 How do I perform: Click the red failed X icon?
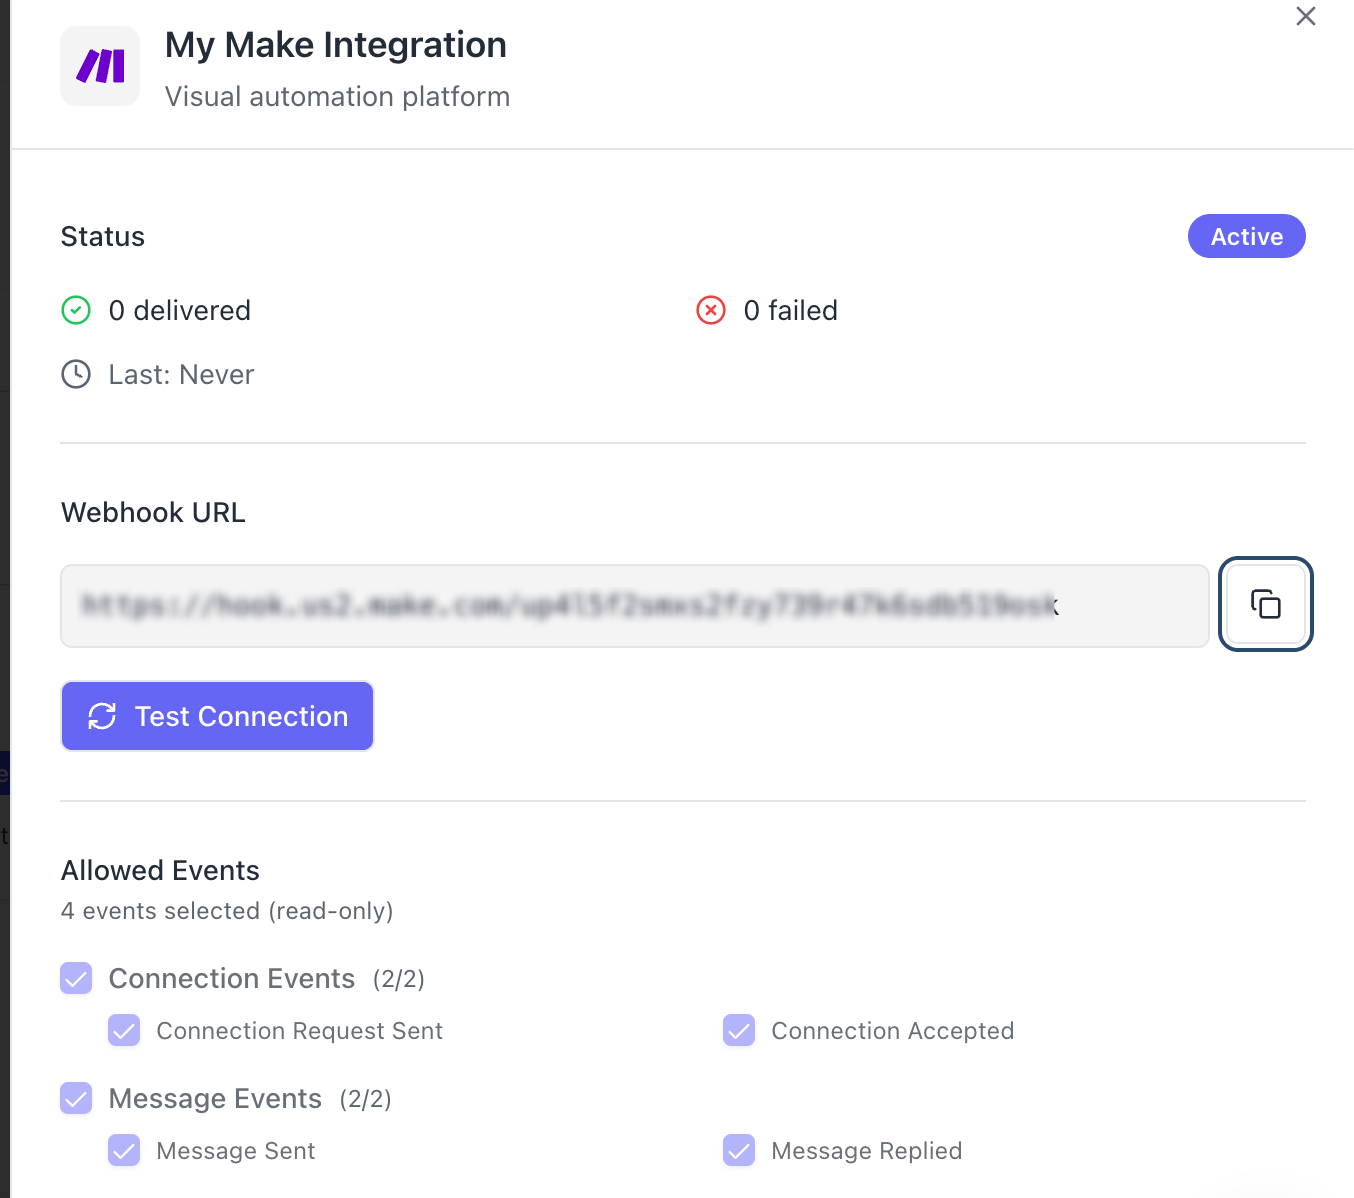(711, 311)
